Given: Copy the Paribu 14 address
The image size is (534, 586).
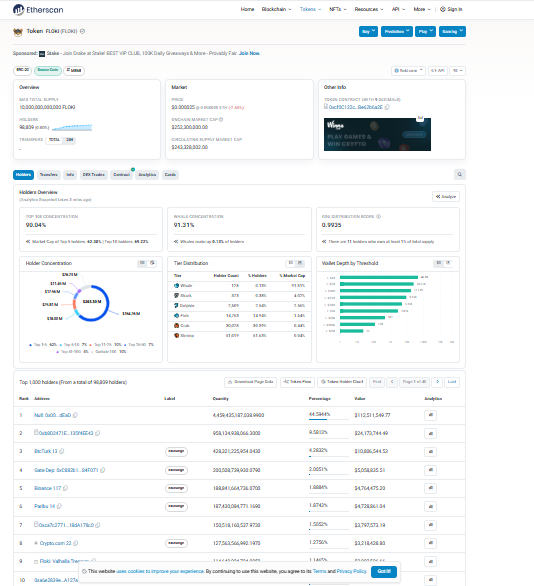Looking at the screenshot, I should point(59,506).
